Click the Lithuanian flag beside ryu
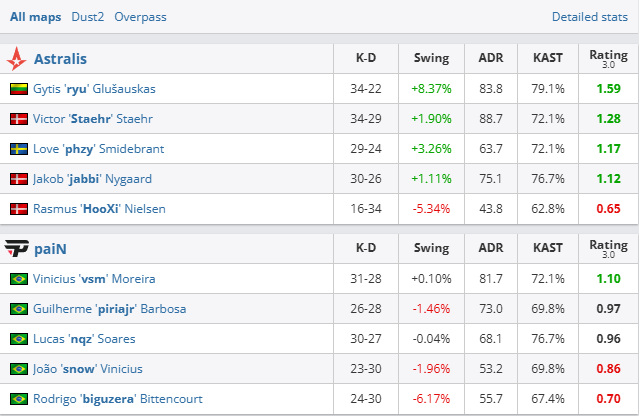Screen dimensions: 639x416 point(18,89)
